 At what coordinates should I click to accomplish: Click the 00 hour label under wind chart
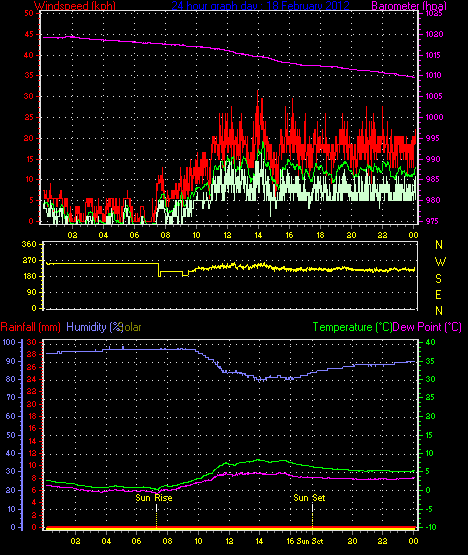[x=413, y=235]
